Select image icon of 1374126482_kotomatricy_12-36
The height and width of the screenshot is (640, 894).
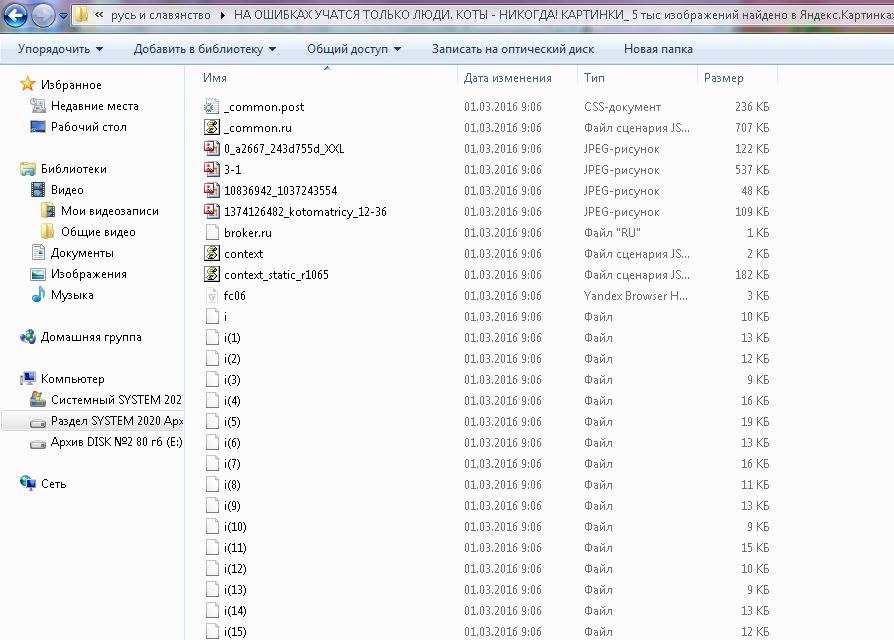212,211
